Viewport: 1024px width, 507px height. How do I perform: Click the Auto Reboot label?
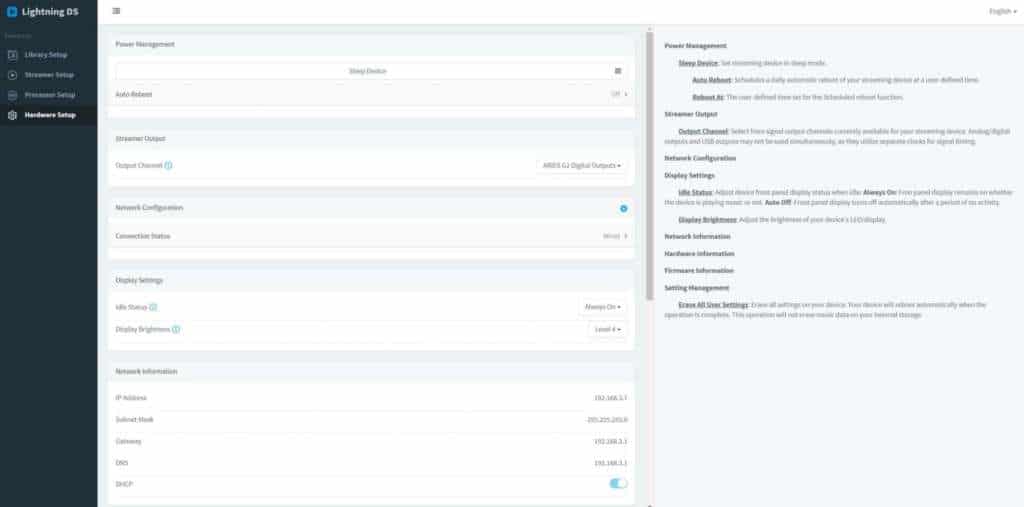pos(134,94)
